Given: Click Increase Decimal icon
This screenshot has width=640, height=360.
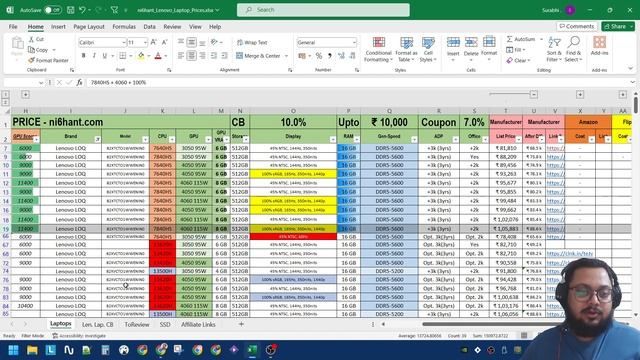Looking at the screenshot, I should click(341, 56).
